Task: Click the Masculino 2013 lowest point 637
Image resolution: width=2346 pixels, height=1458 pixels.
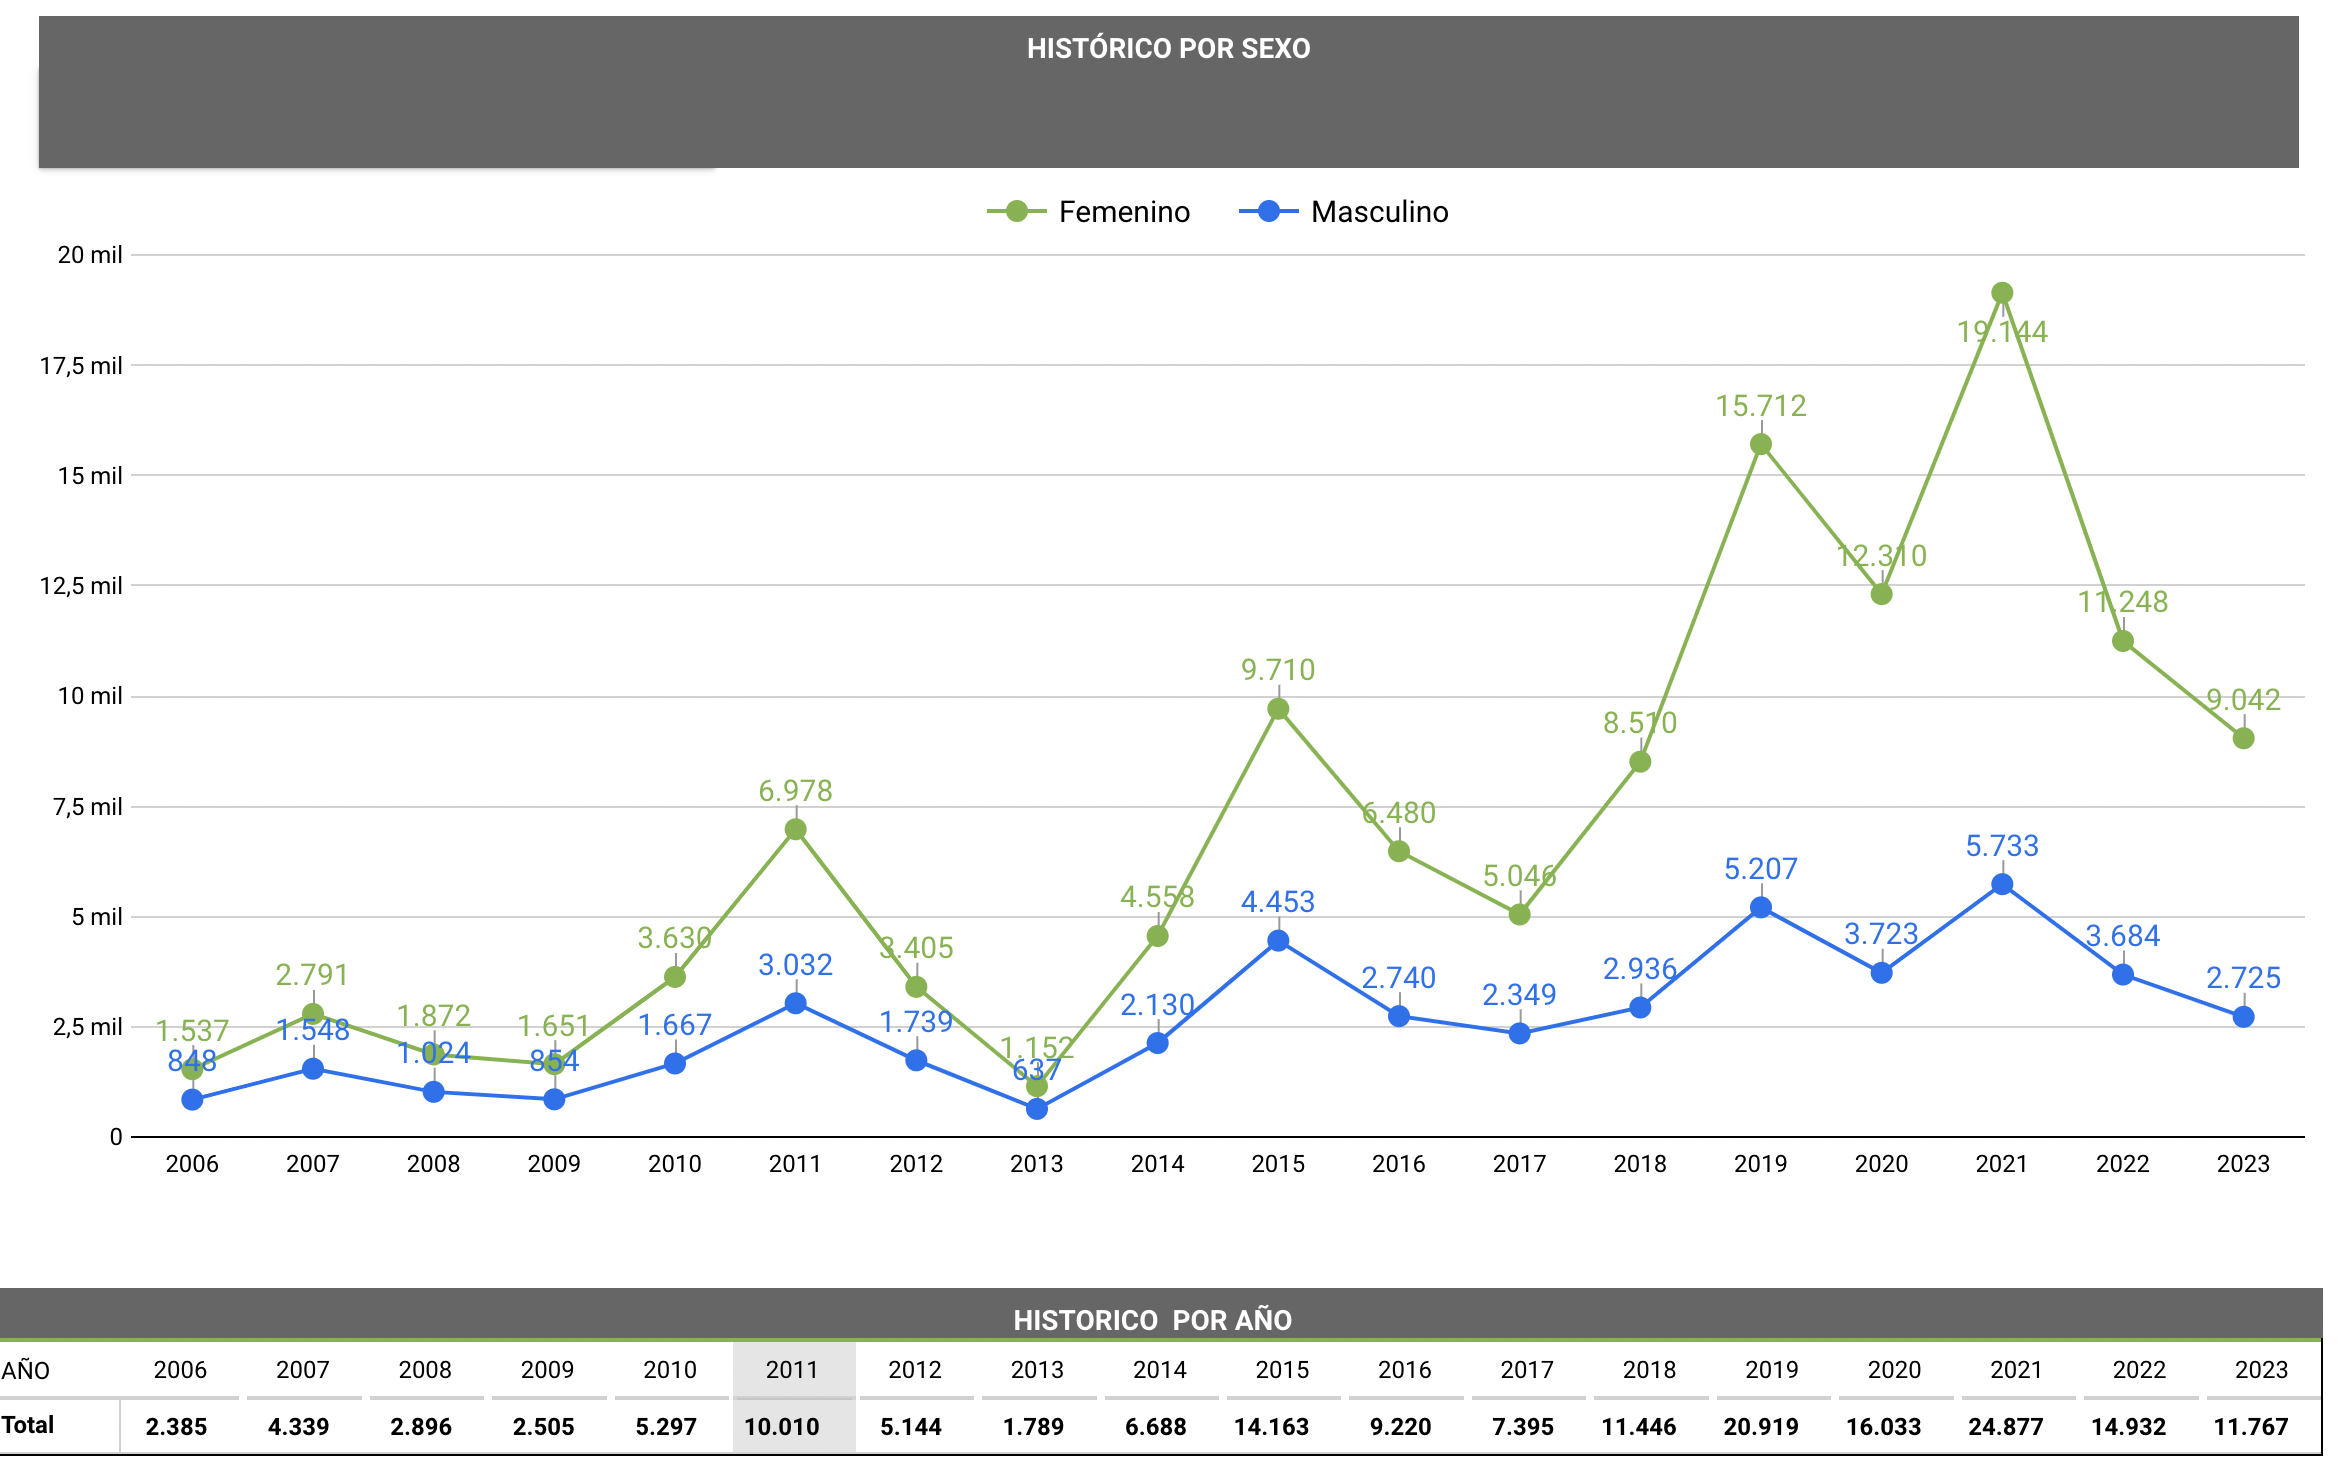Action: 1037,1109
